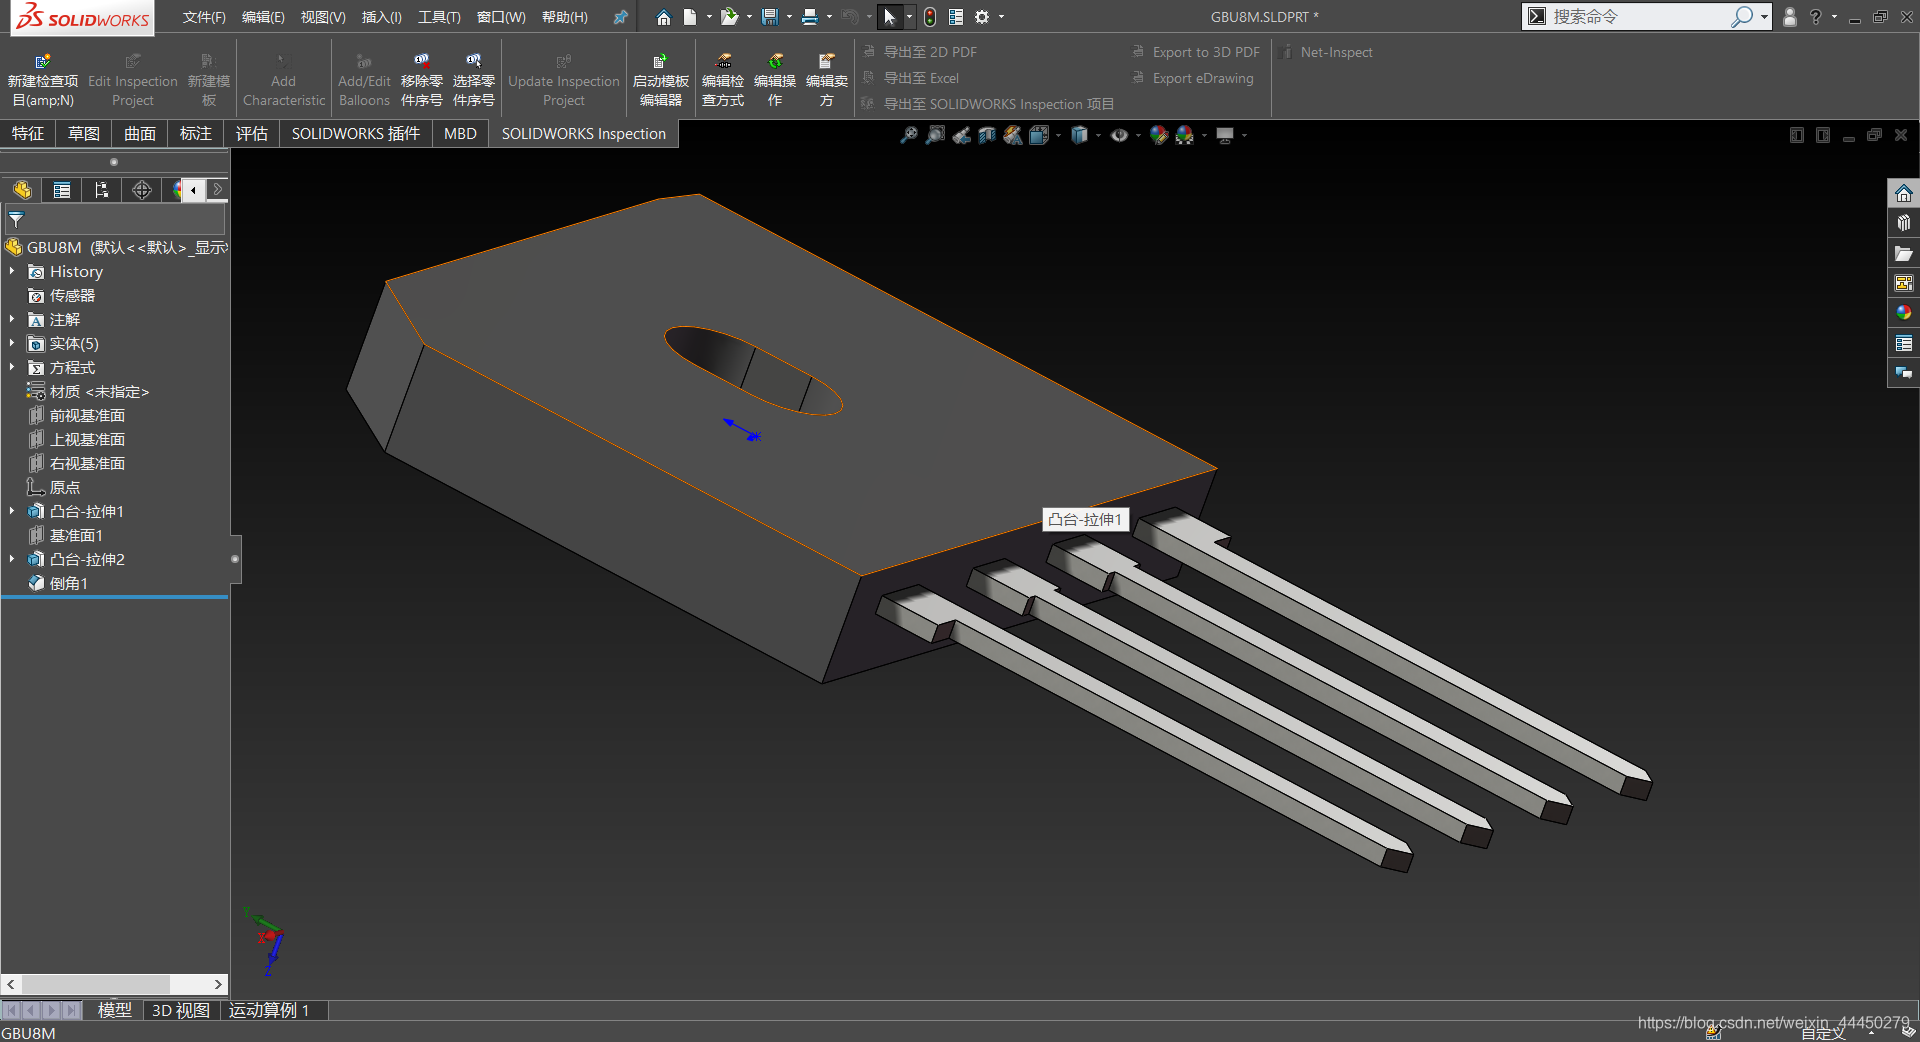
Task: Click the Previous View icon
Action: coord(961,135)
